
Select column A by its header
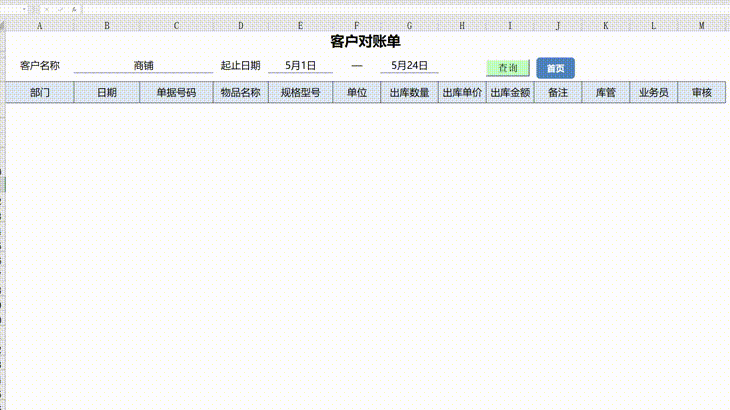(40, 25)
